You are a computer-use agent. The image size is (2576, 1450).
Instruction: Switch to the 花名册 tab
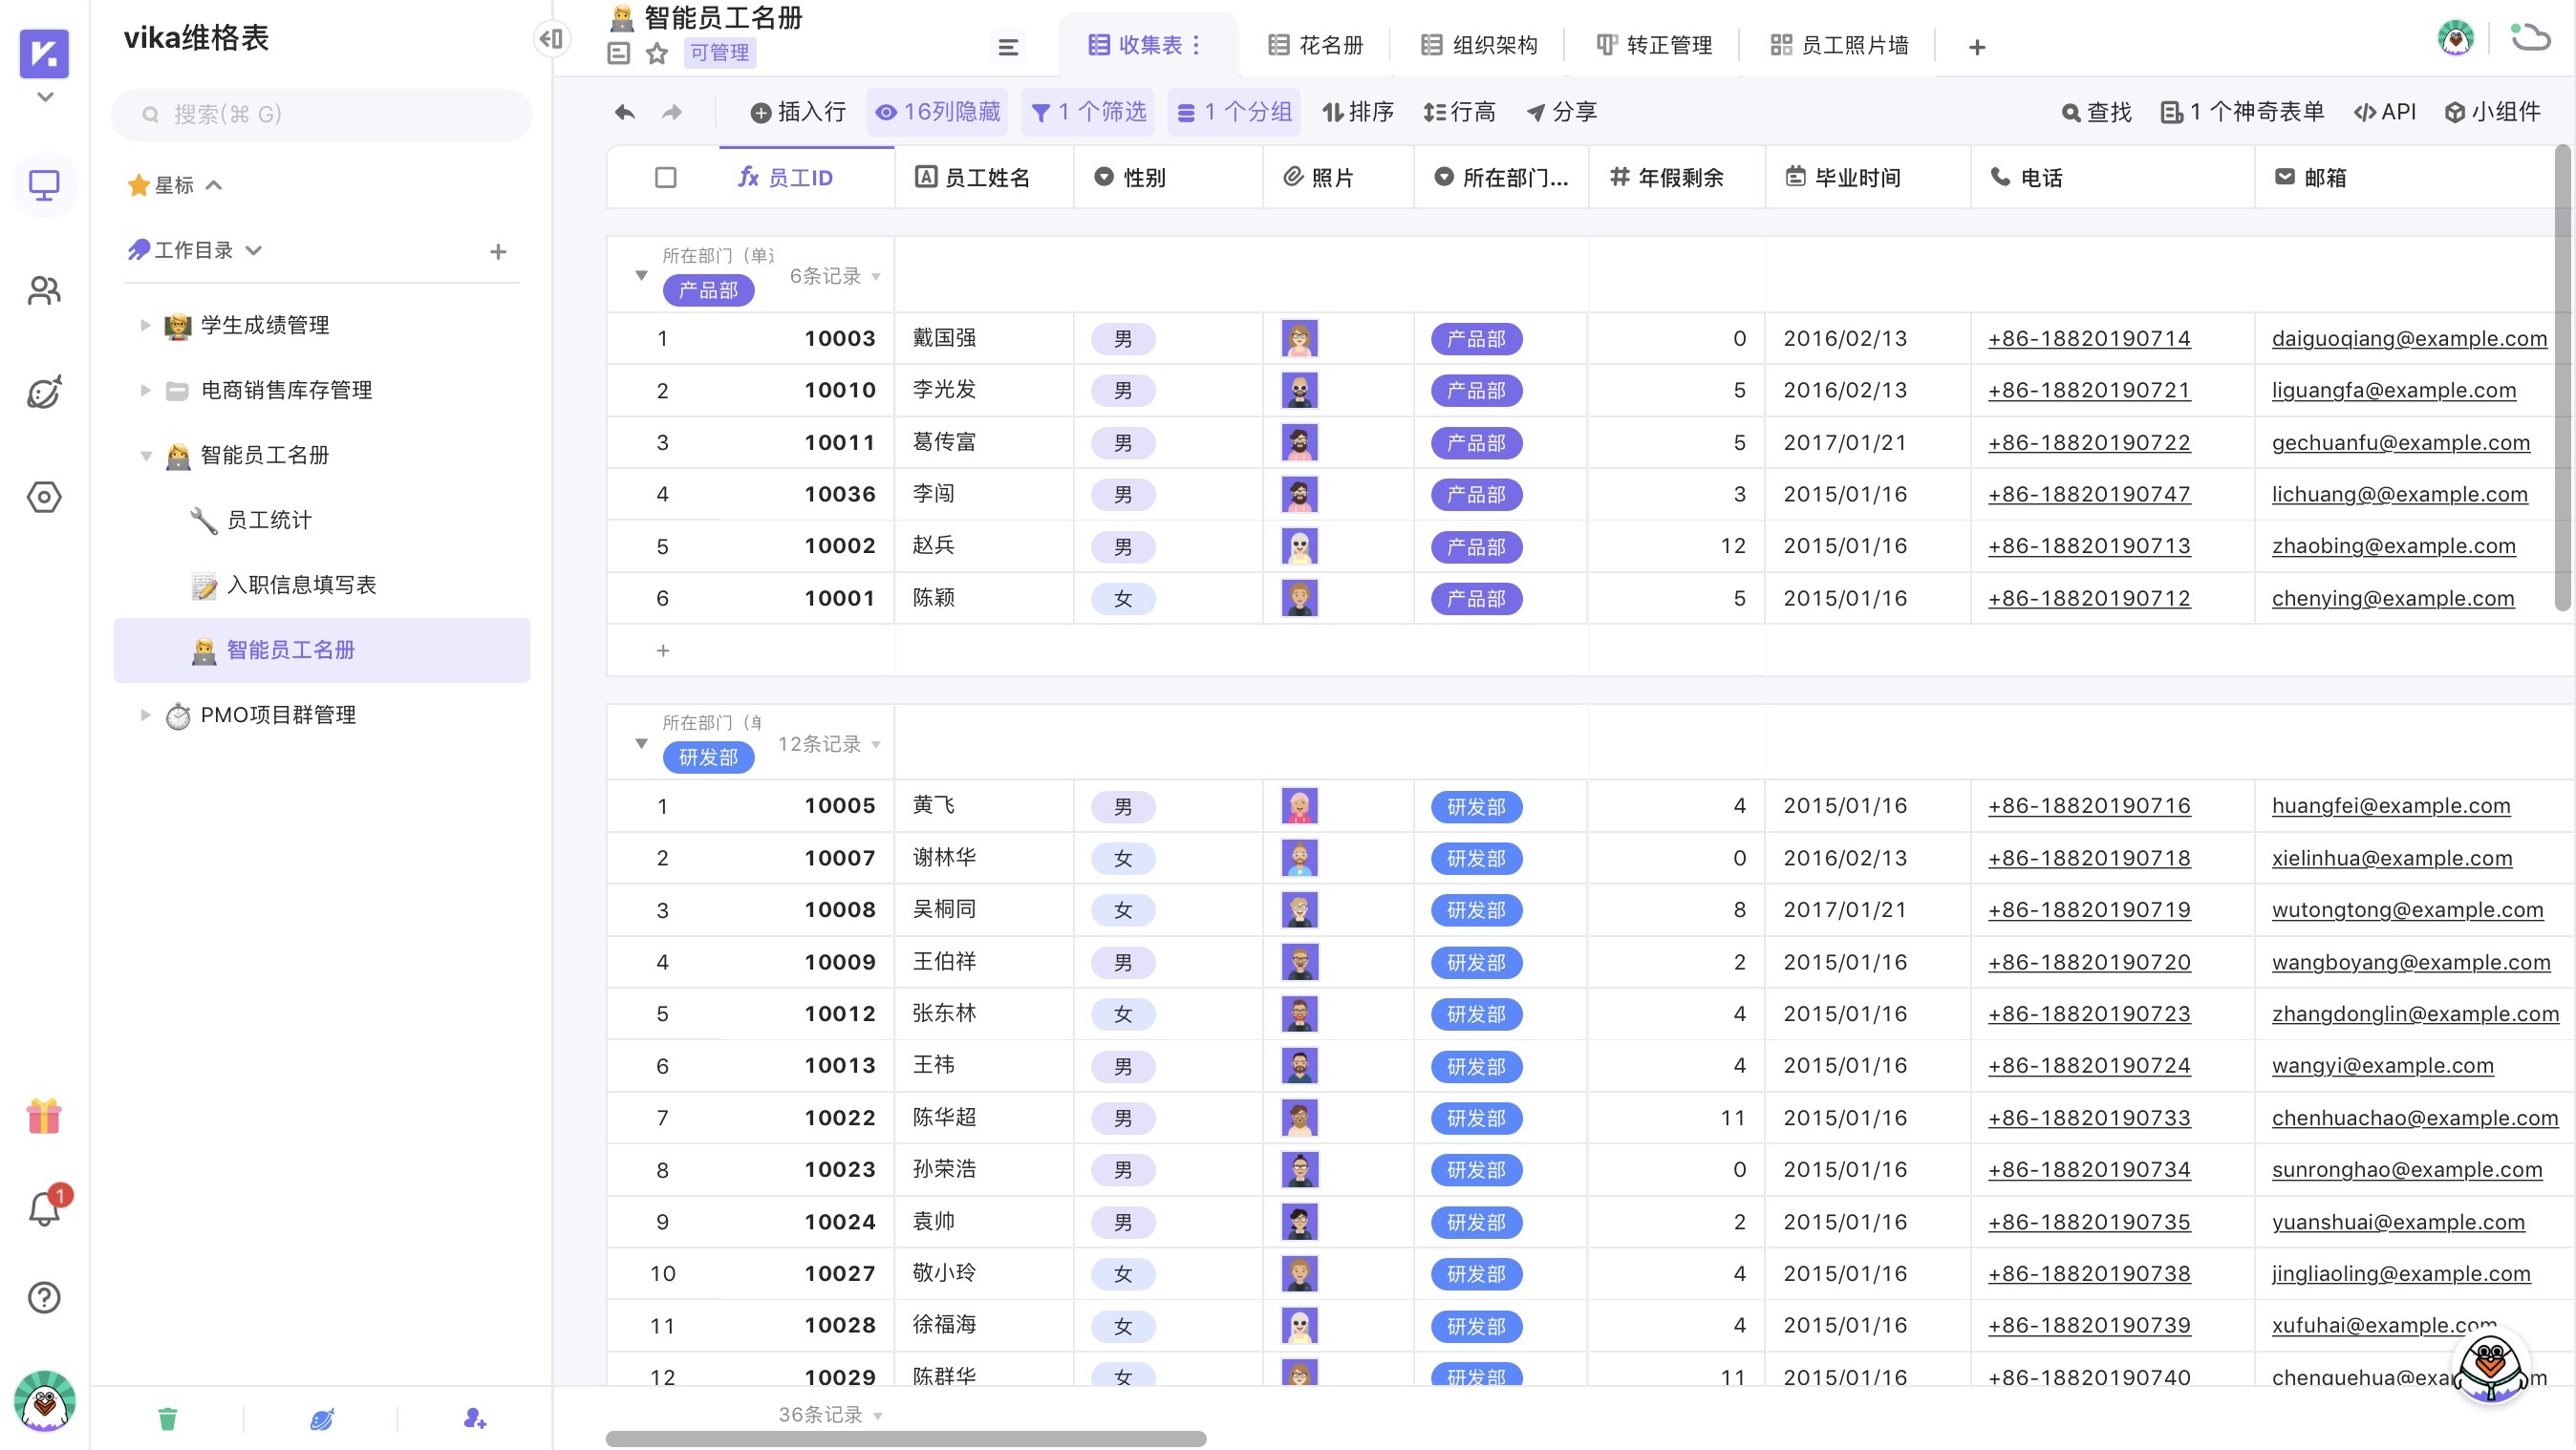(1315, 45)
